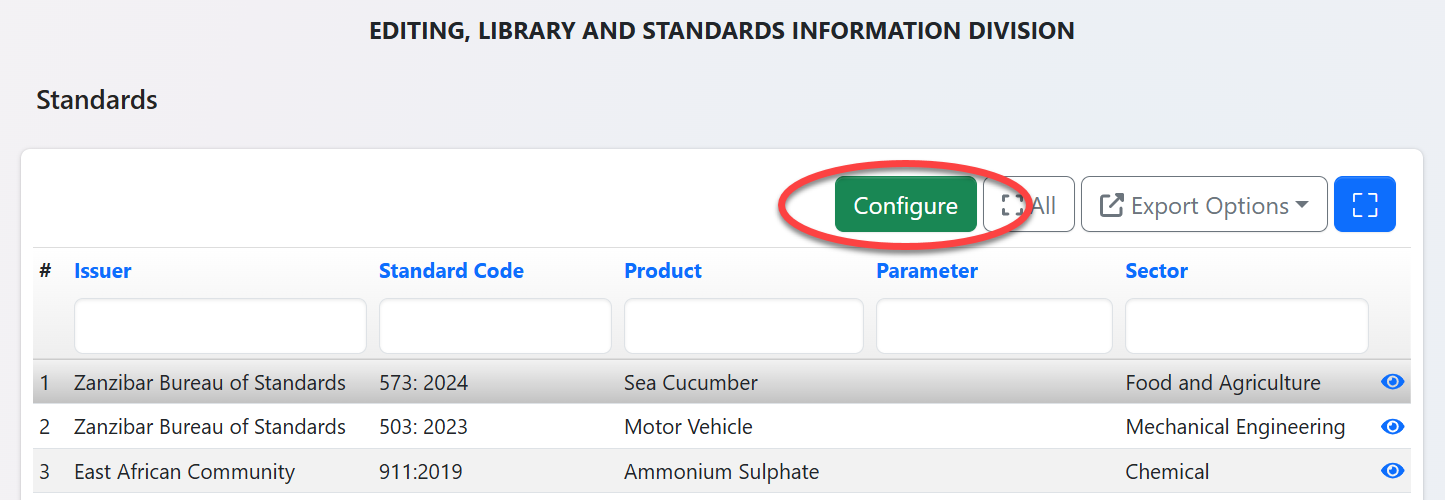Select the East African Community row
Screen dimensions: 1445x500
click(x=184, y=472)
